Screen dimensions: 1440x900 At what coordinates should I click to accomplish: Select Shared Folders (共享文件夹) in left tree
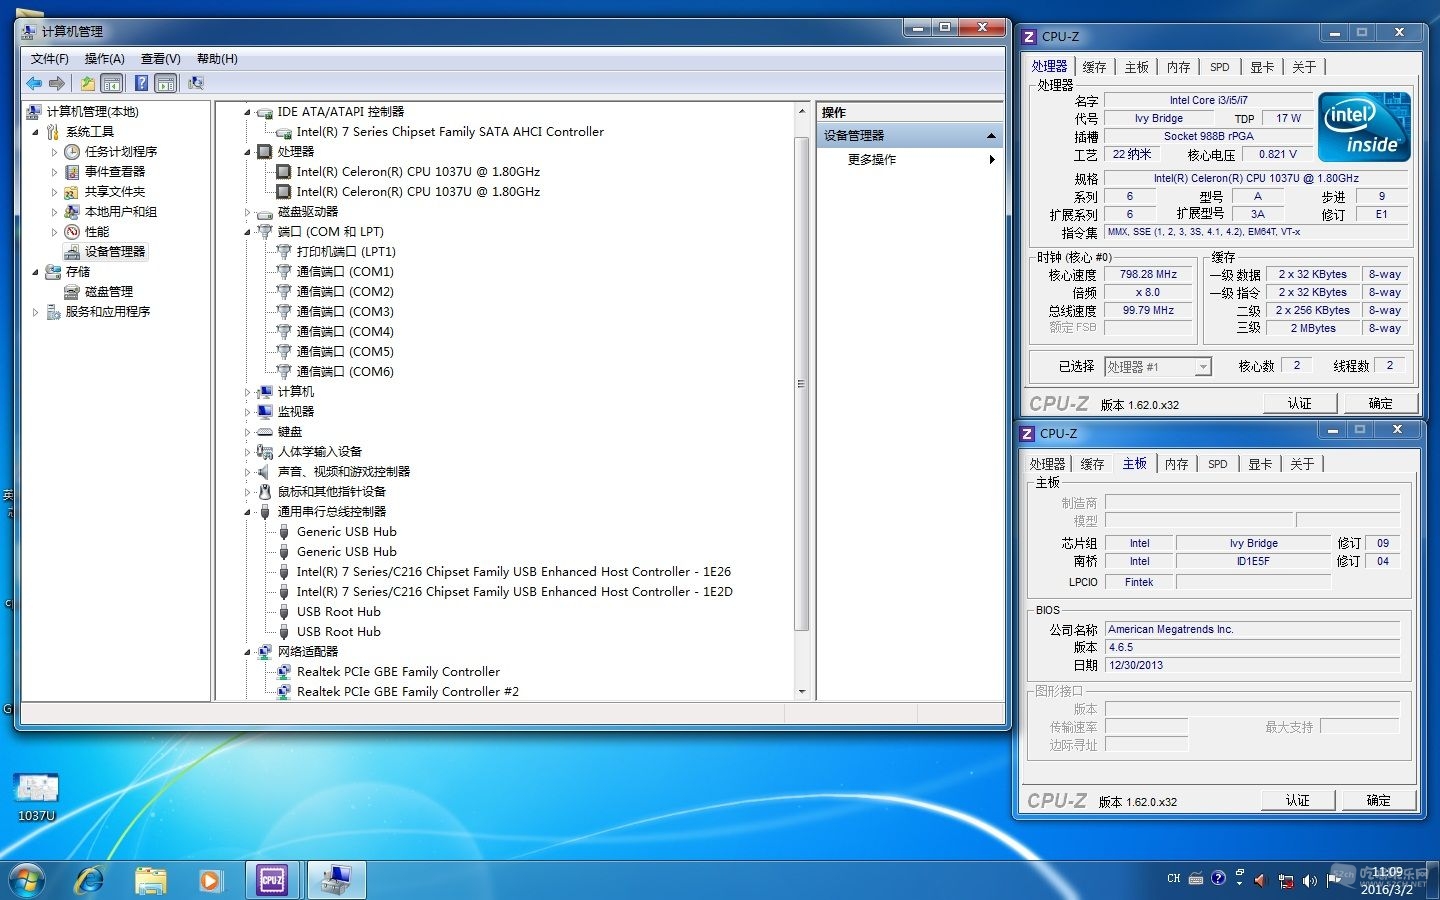115,192
